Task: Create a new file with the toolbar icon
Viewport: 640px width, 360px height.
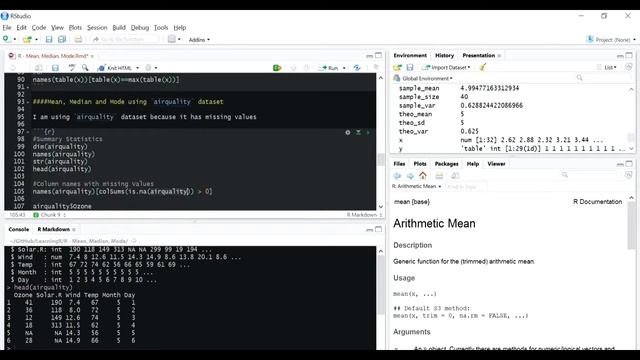Action: tap(6, 39)
